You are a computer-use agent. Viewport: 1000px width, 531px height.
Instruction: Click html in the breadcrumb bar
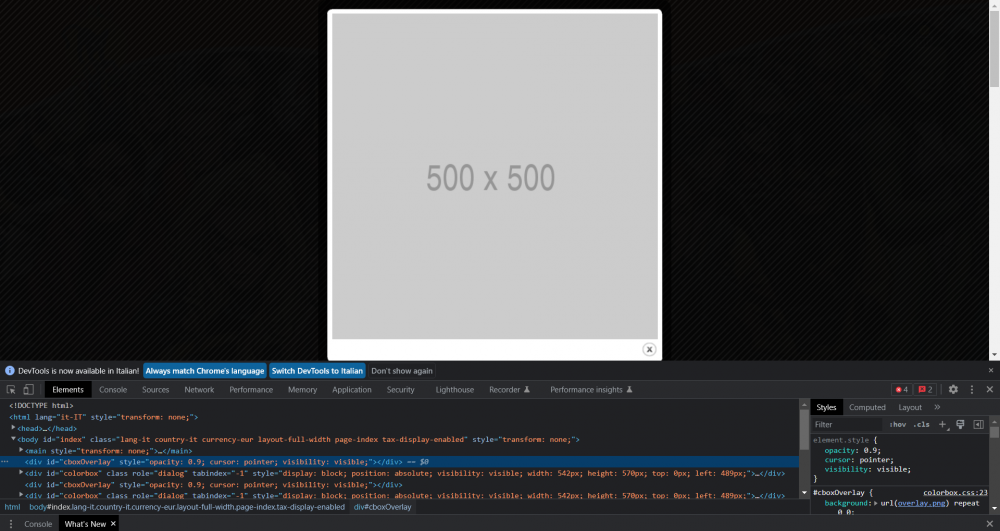pyautogui.click(x=12, y=507)
